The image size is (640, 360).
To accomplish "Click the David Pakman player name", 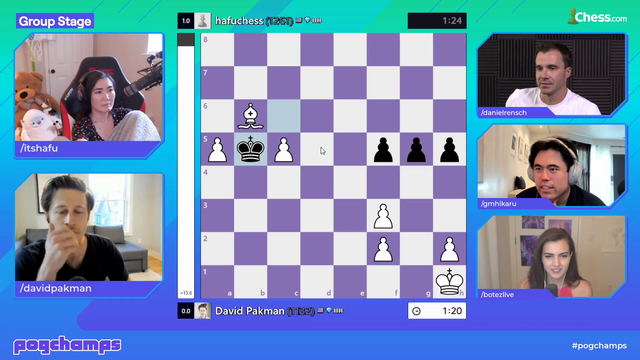I will [x=249, y=311].
